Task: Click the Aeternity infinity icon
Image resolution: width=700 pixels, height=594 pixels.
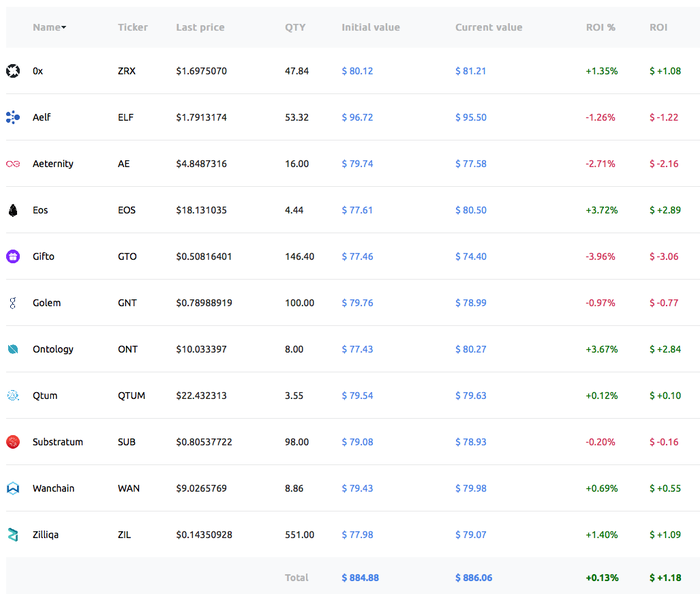Action: tap(13, 164)
